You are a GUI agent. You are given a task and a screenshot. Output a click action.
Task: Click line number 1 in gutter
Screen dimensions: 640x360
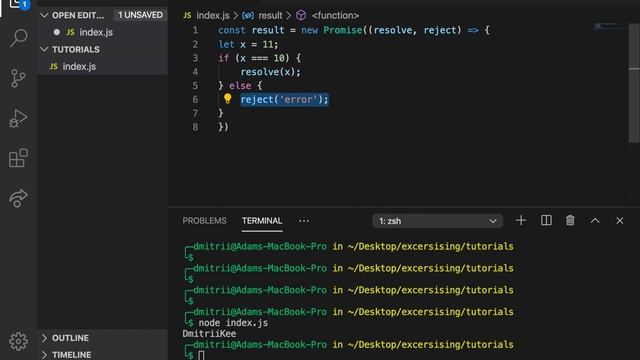point(195,30)
